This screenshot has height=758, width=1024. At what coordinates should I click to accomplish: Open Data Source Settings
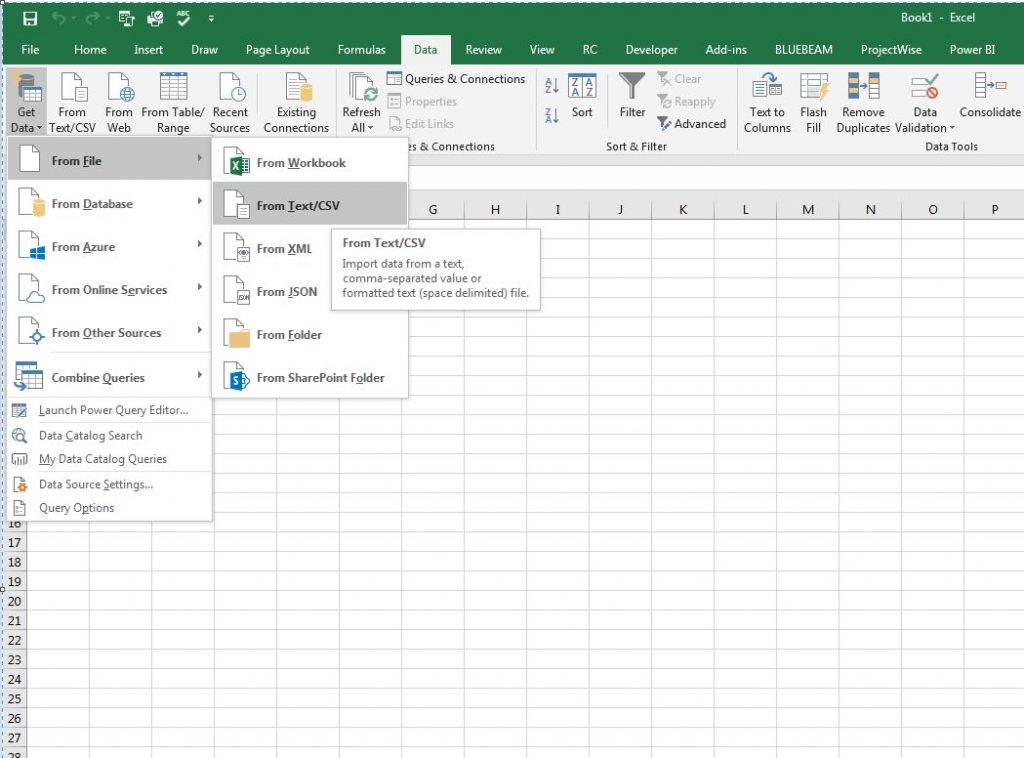click(x=109, y=484)
